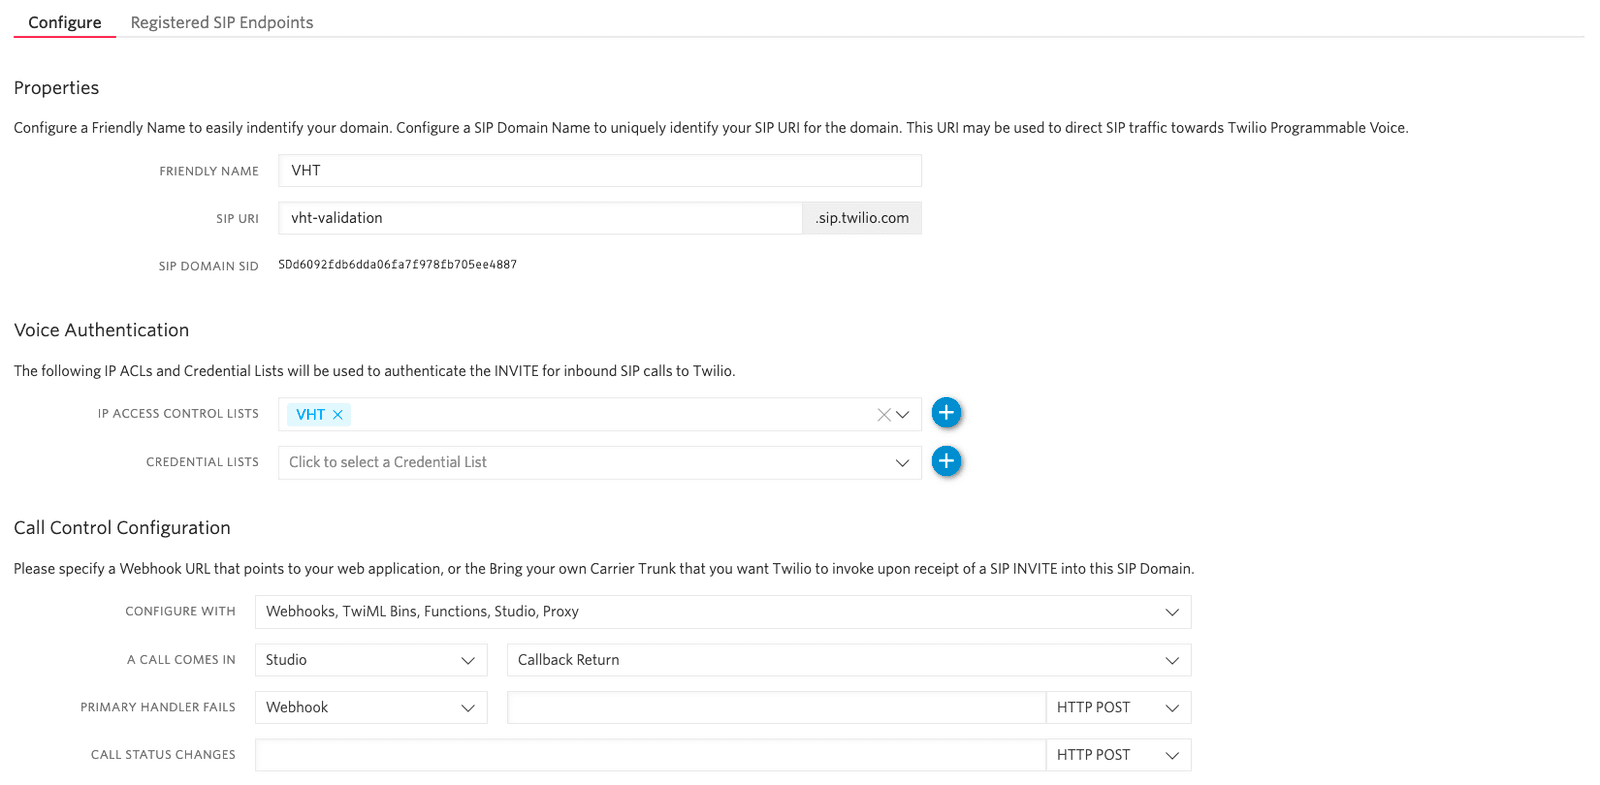This screenshot has height=785, width=1600.
Task: Clear all selected IP Access Control Lists
Action: pos(883,415)
